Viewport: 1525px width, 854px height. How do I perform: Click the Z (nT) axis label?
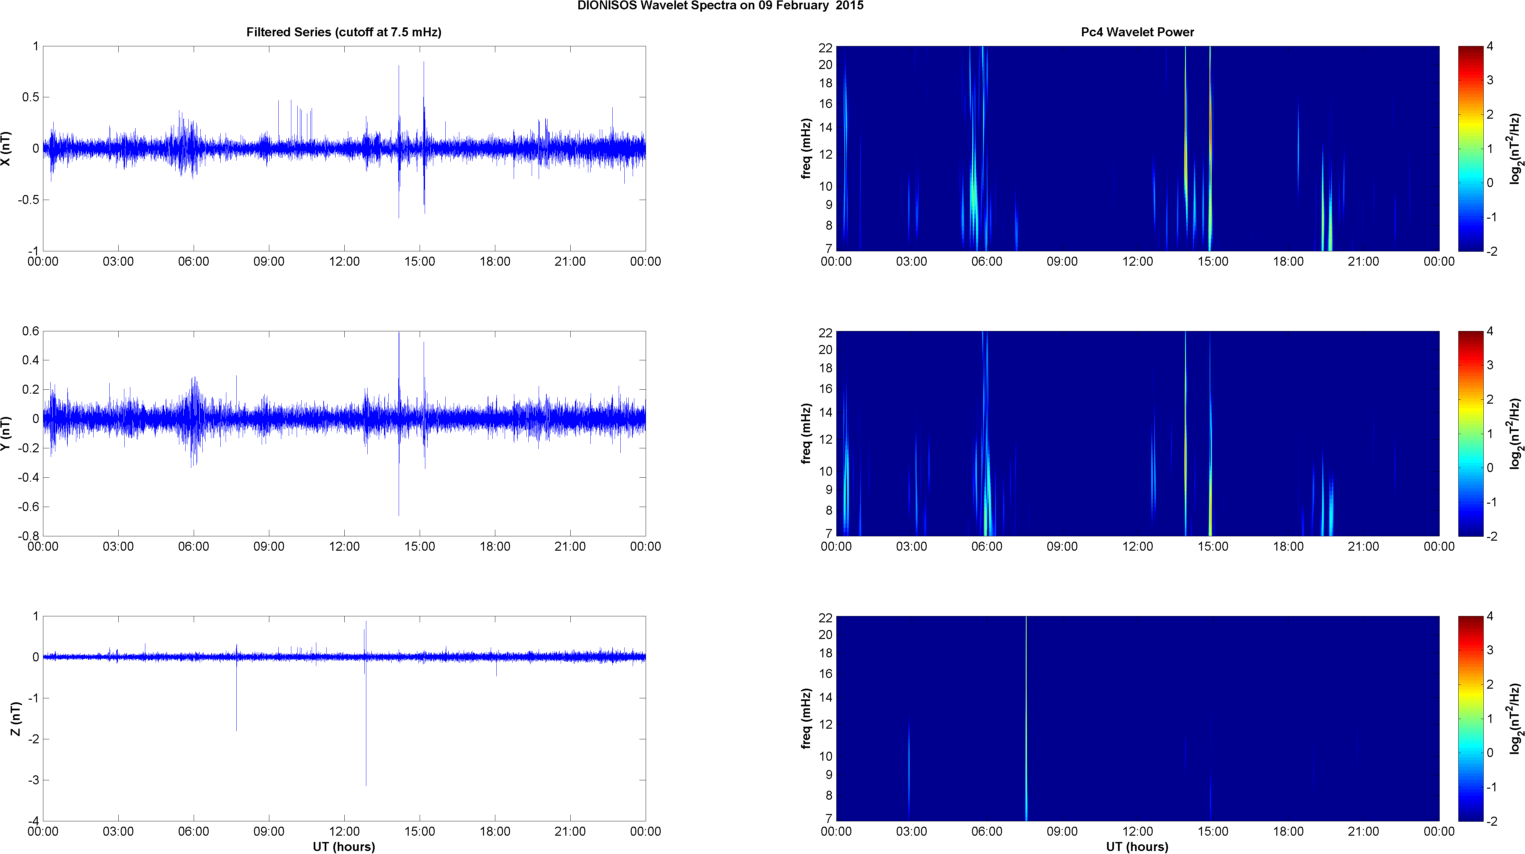coord(14,718)
